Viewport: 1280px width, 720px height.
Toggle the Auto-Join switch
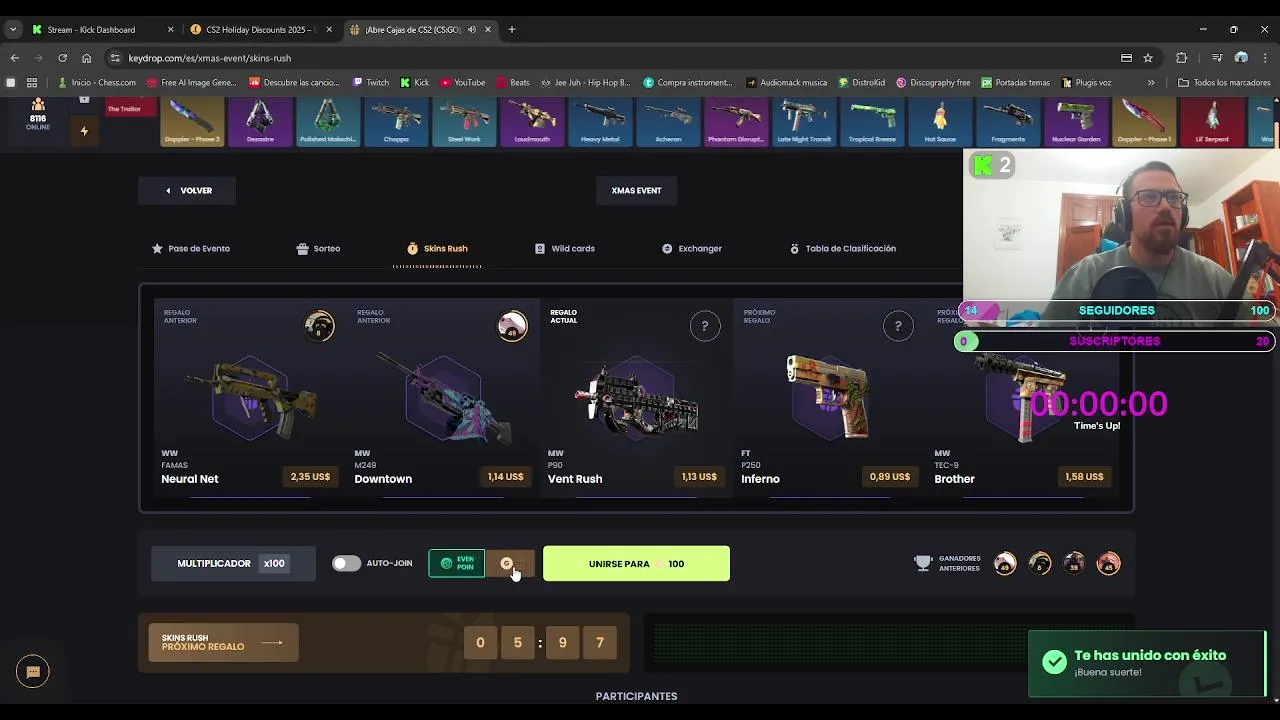[x=346, y=563]
